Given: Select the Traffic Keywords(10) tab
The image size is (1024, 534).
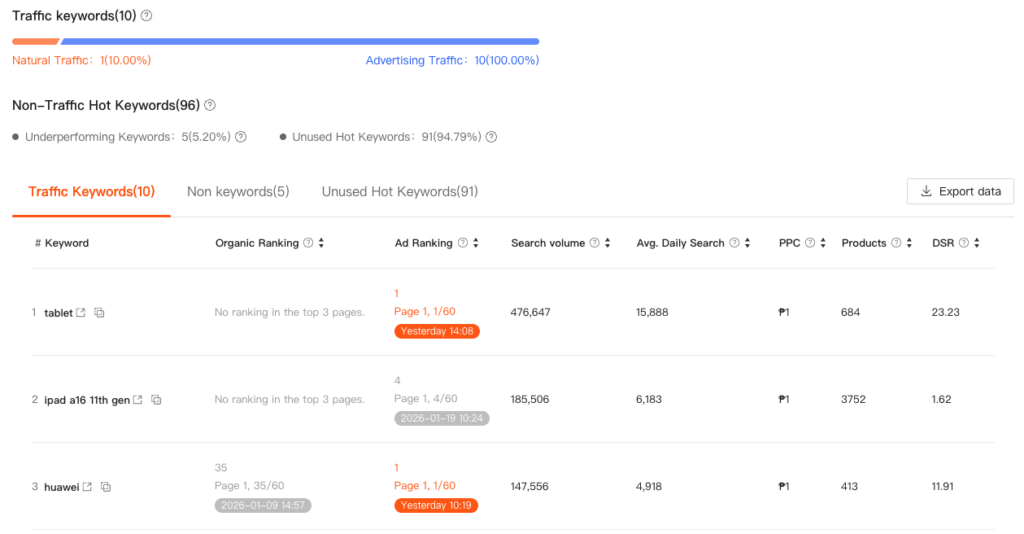Looking at the screenshot, I should point(92,191).
